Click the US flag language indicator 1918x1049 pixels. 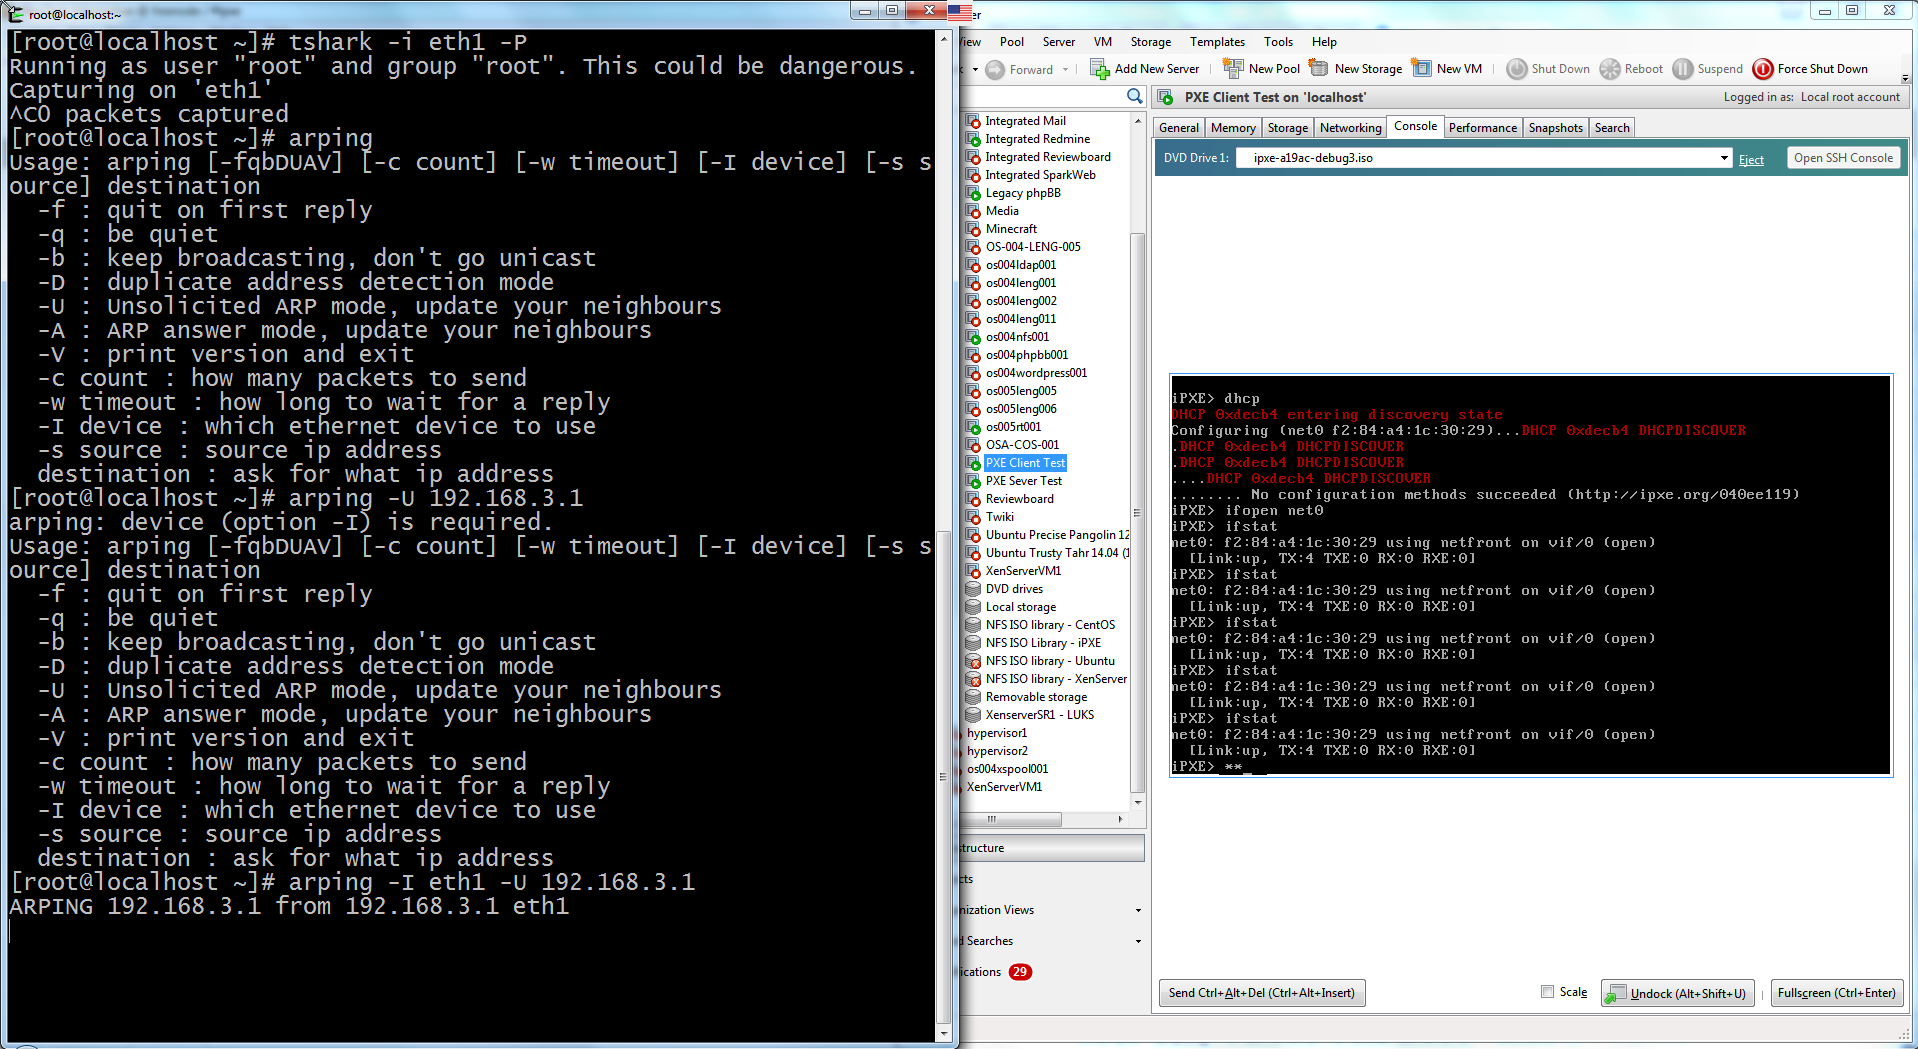(x=959, y=13)
